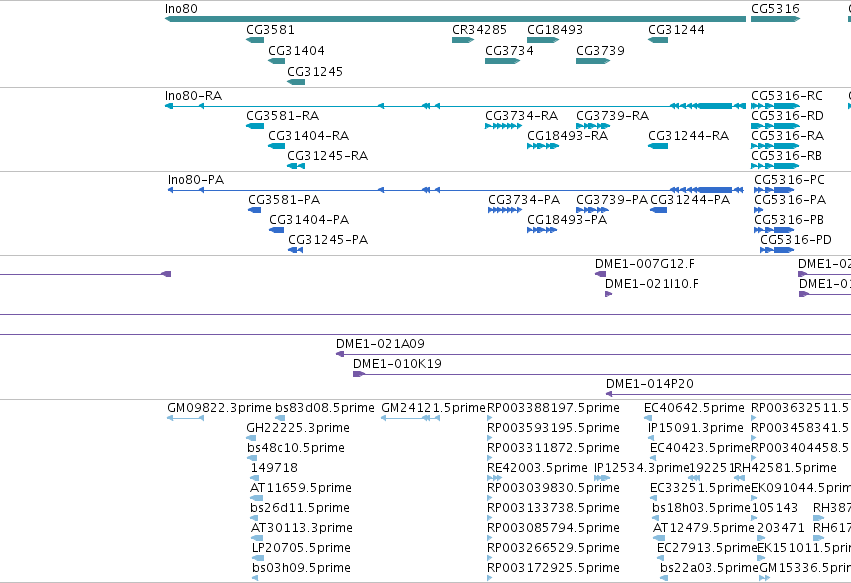Click the AT12479.5prime EST label
This screenshot has height=583, width=851.
point(703,528)
